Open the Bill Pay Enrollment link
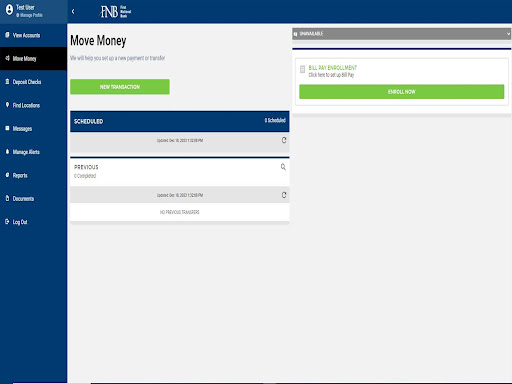 pyautogui.click(x=333, y=68)
